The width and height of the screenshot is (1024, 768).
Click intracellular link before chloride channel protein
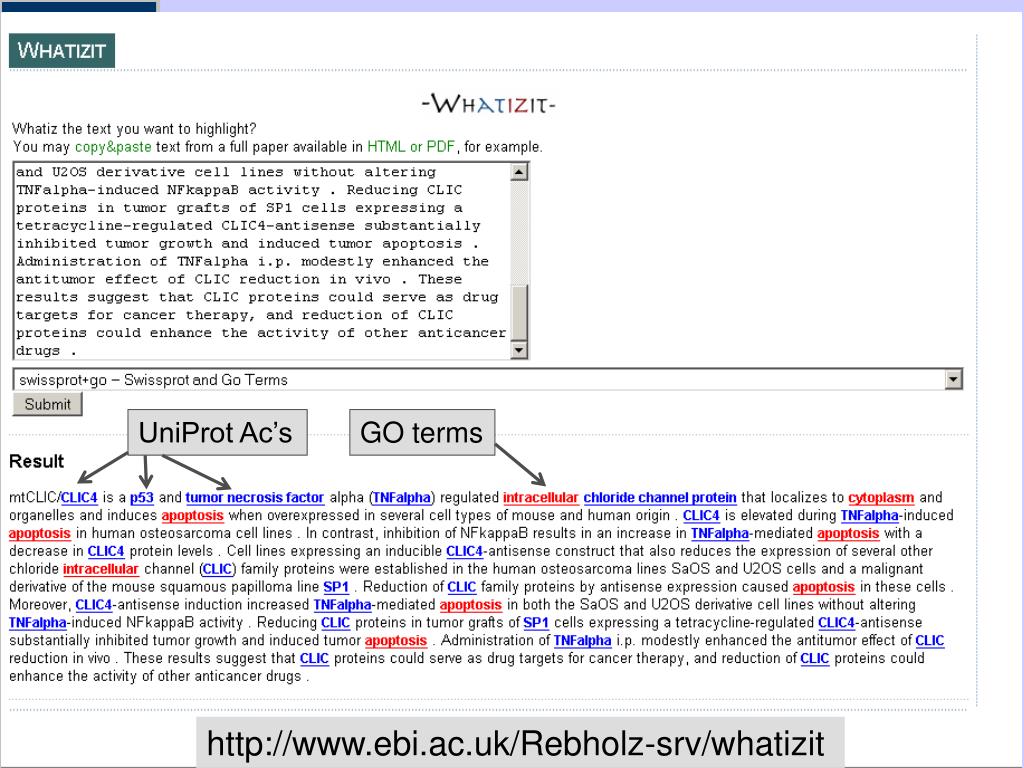(541, 498)
